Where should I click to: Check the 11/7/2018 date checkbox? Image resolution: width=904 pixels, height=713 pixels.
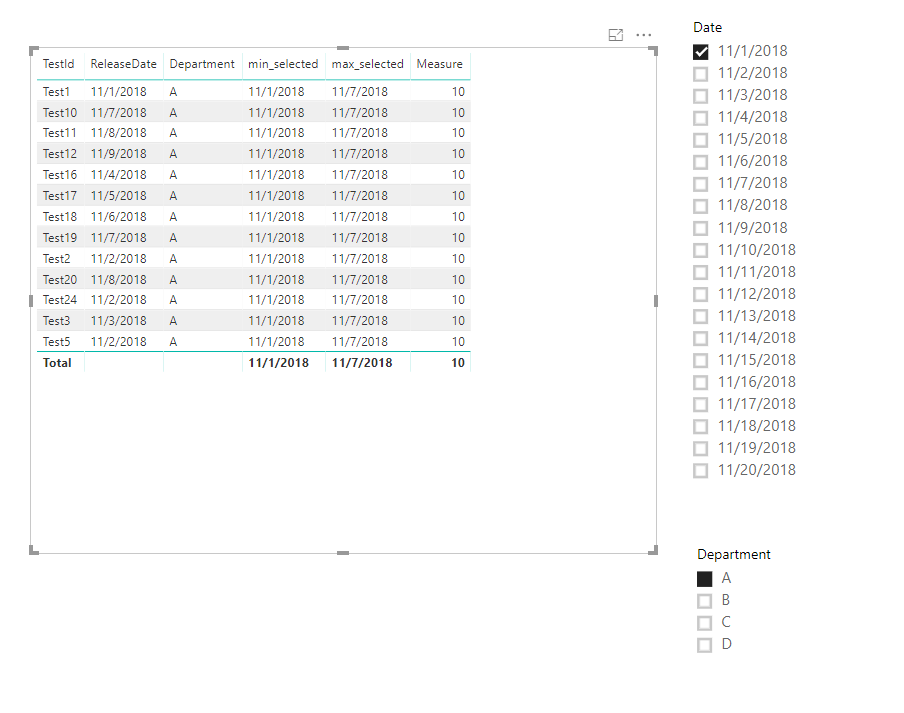point(700,184)
